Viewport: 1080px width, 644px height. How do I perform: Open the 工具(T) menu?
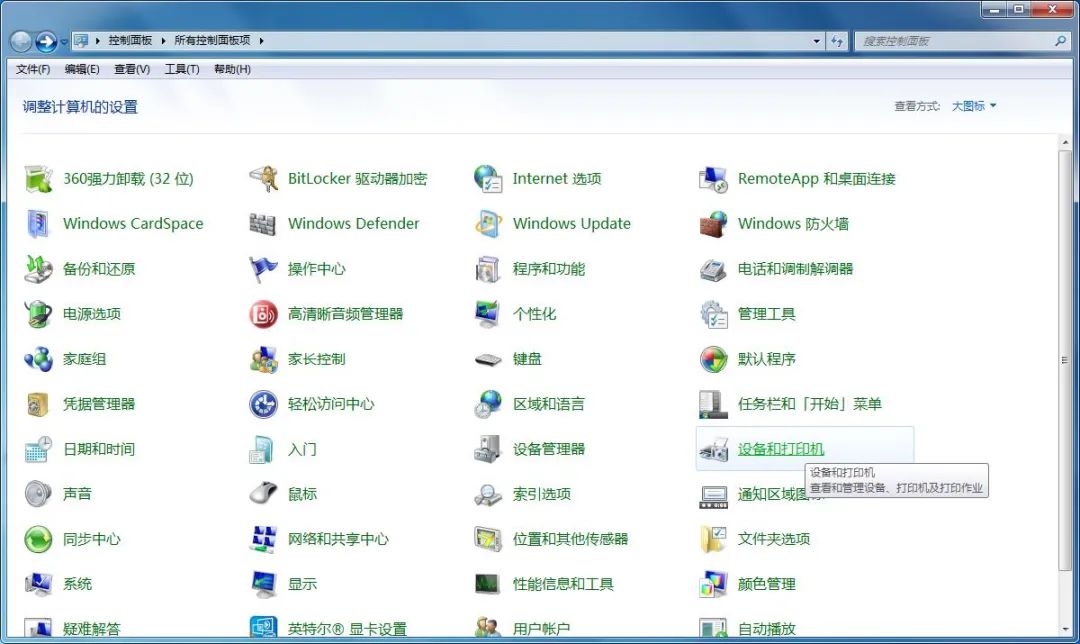tap(182, 69)
